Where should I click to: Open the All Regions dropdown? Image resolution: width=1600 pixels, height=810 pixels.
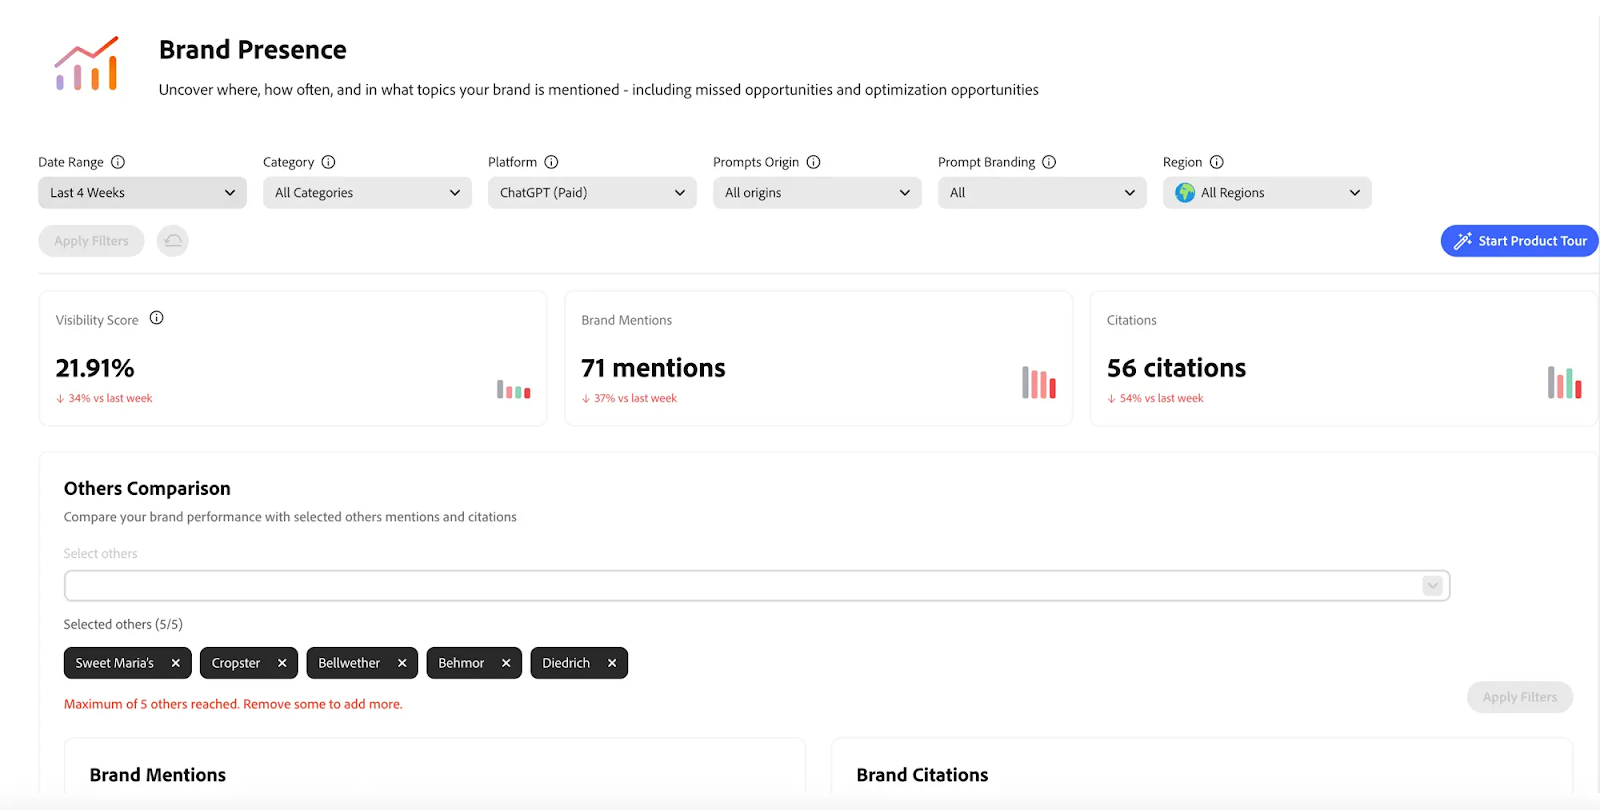[x=1267, y=193]
